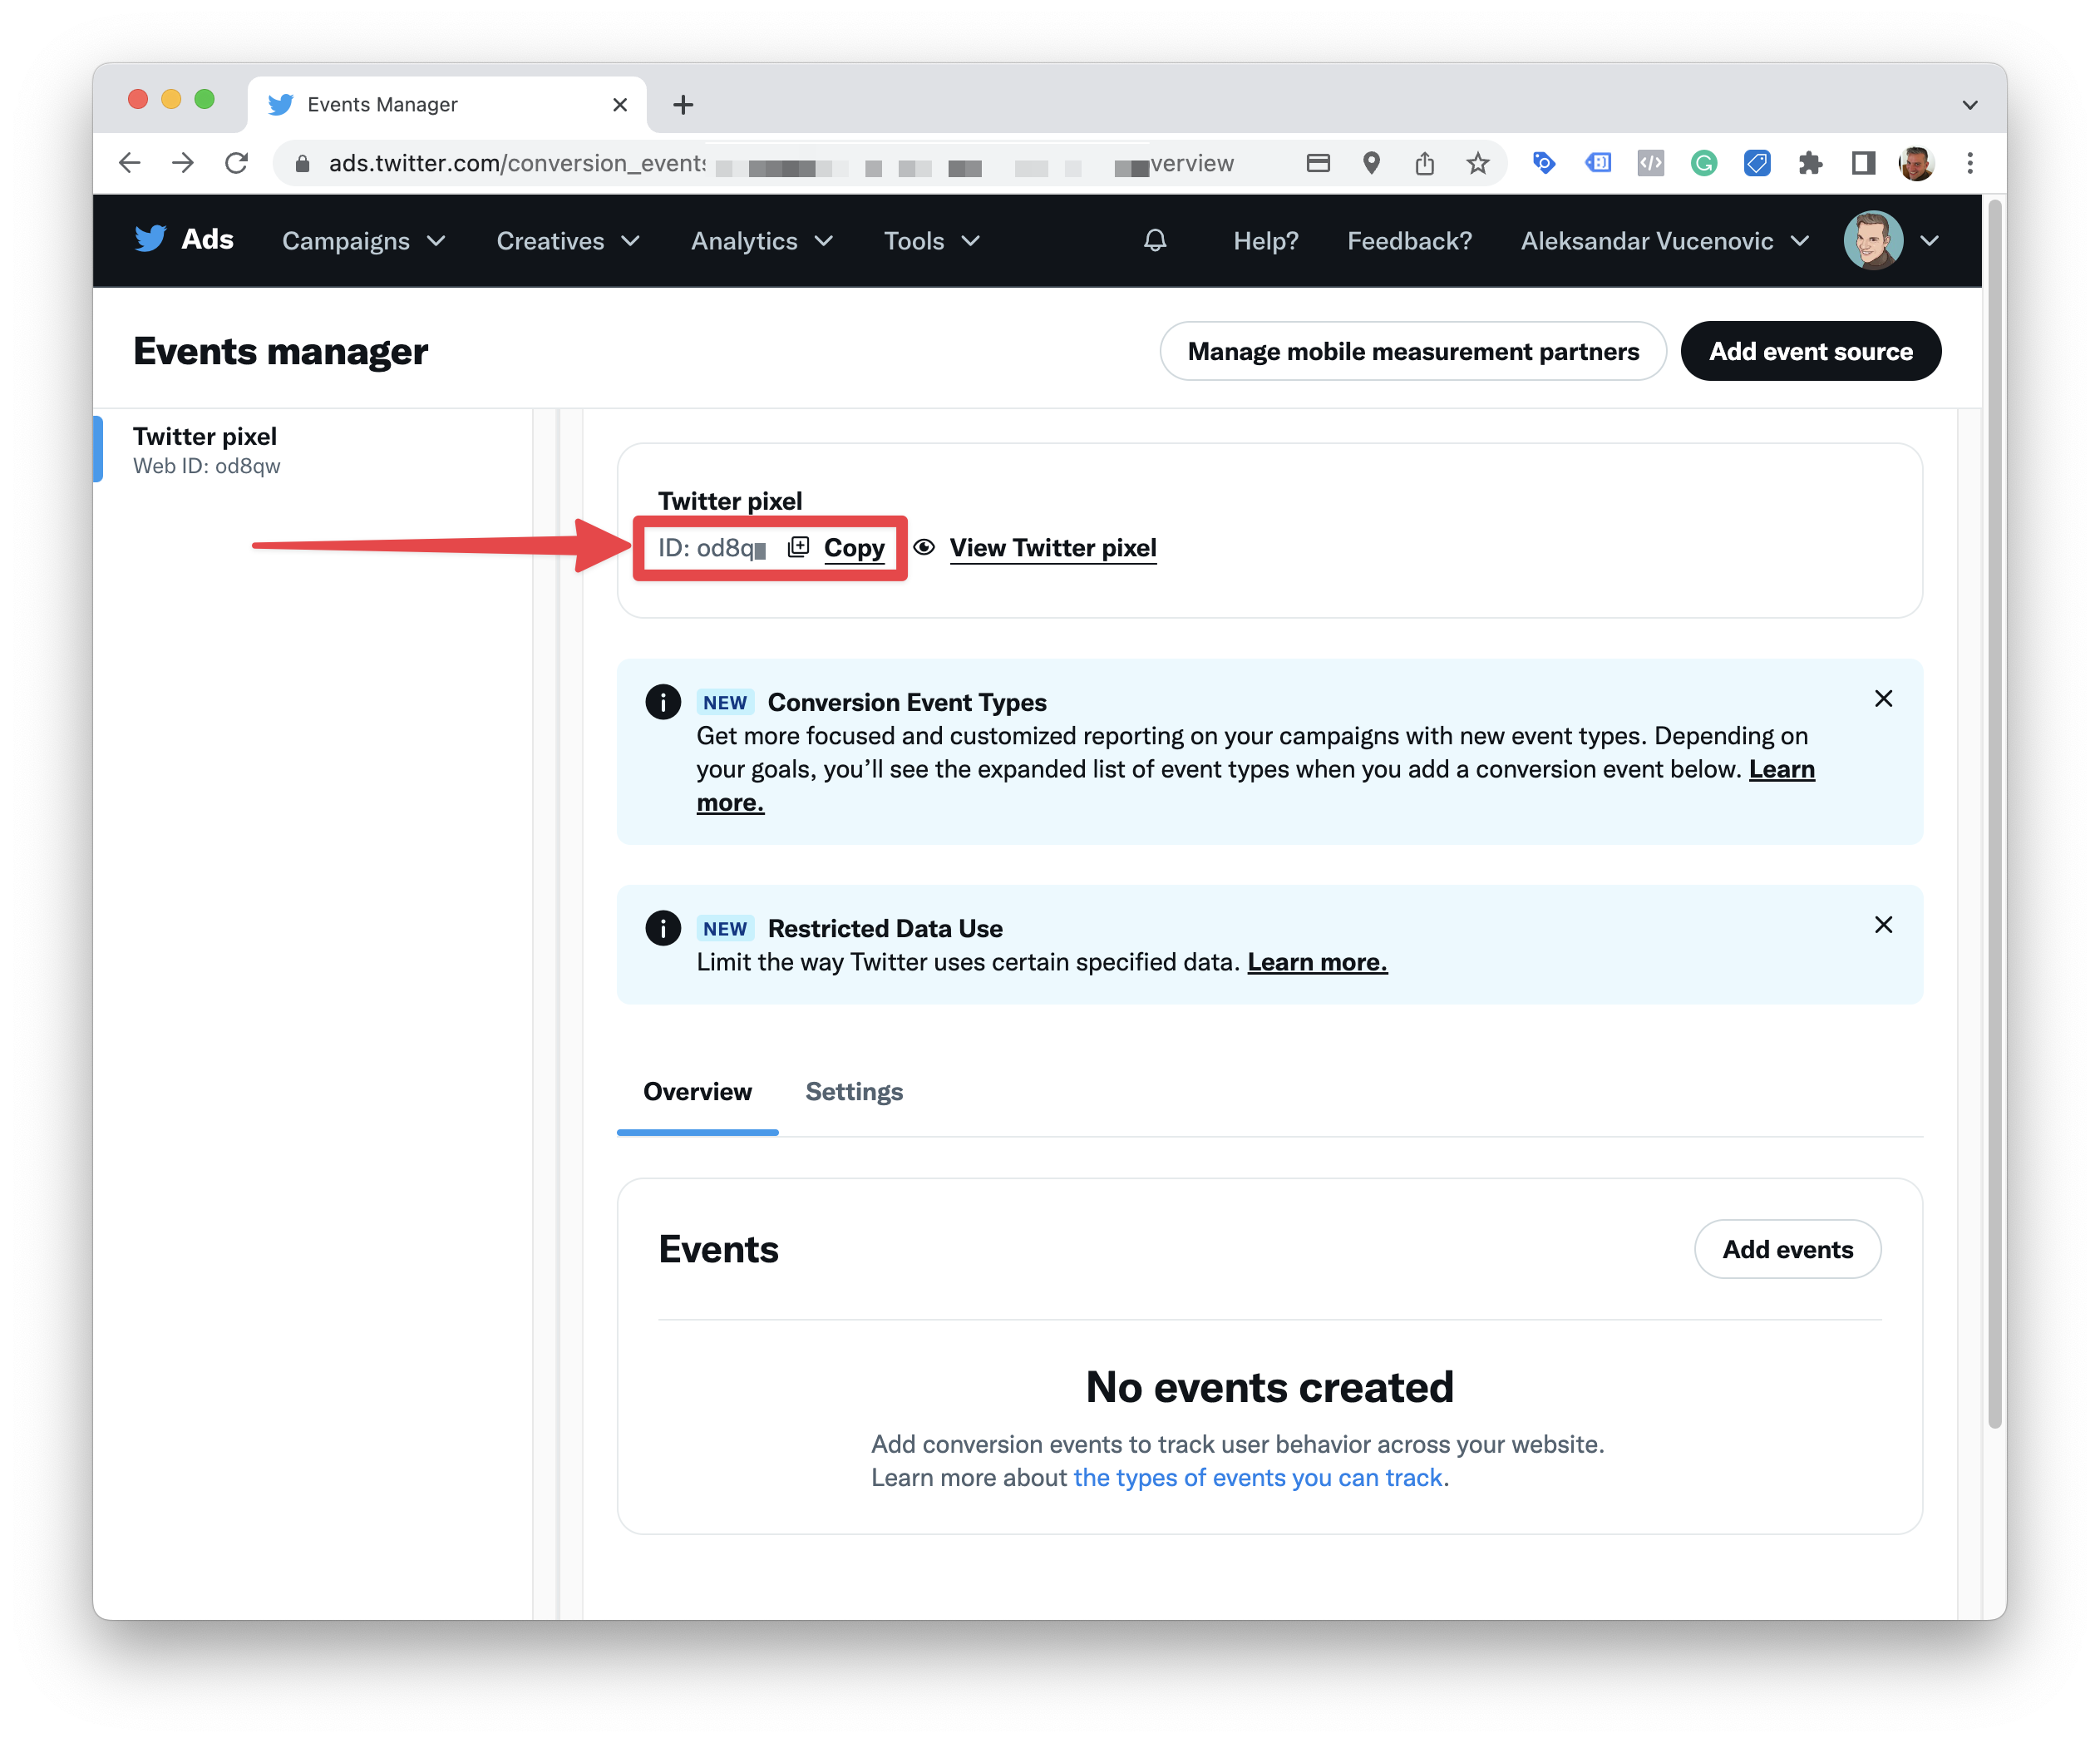Image resolution: width=2100 pixels, height=1743 pixels.
Task: Click the info icon for Conversion Event Types
Action: coord(663,702)
